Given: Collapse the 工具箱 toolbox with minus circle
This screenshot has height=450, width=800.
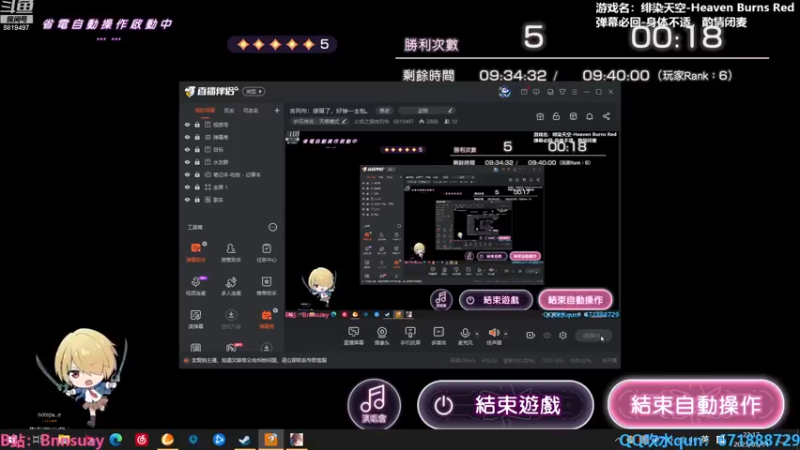Looking at the screenshot, I should (273, 227).
